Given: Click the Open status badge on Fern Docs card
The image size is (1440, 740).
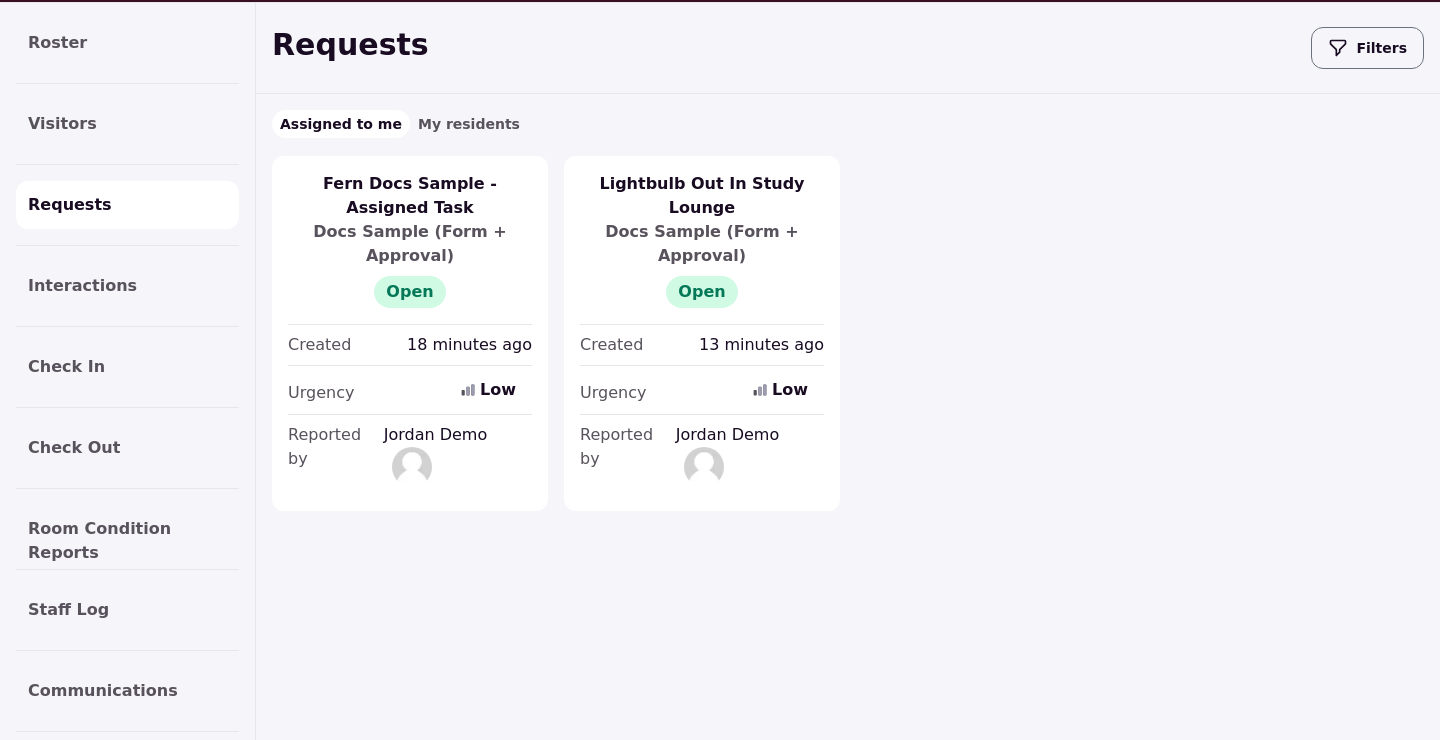Looking at the screenshot, I should (x=410, y=292).
